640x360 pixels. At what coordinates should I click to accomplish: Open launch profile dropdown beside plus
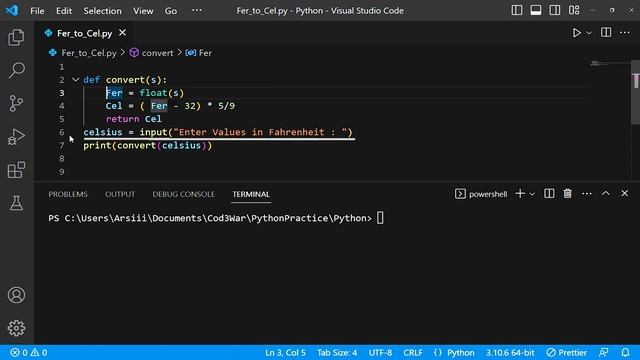[x=532, y=194]
